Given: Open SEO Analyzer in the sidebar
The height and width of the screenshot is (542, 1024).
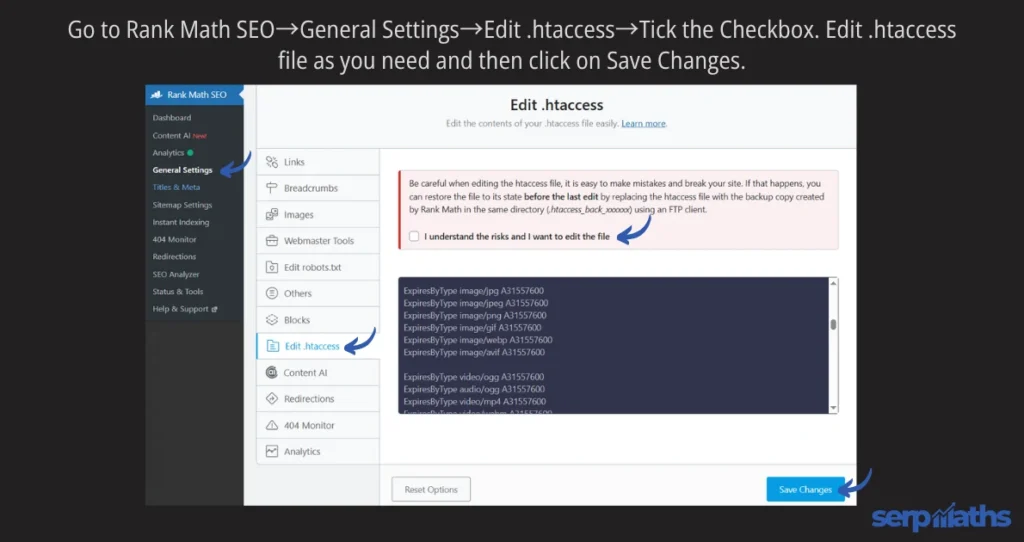Looking at the screenshot, I should [x=176, y=274].
